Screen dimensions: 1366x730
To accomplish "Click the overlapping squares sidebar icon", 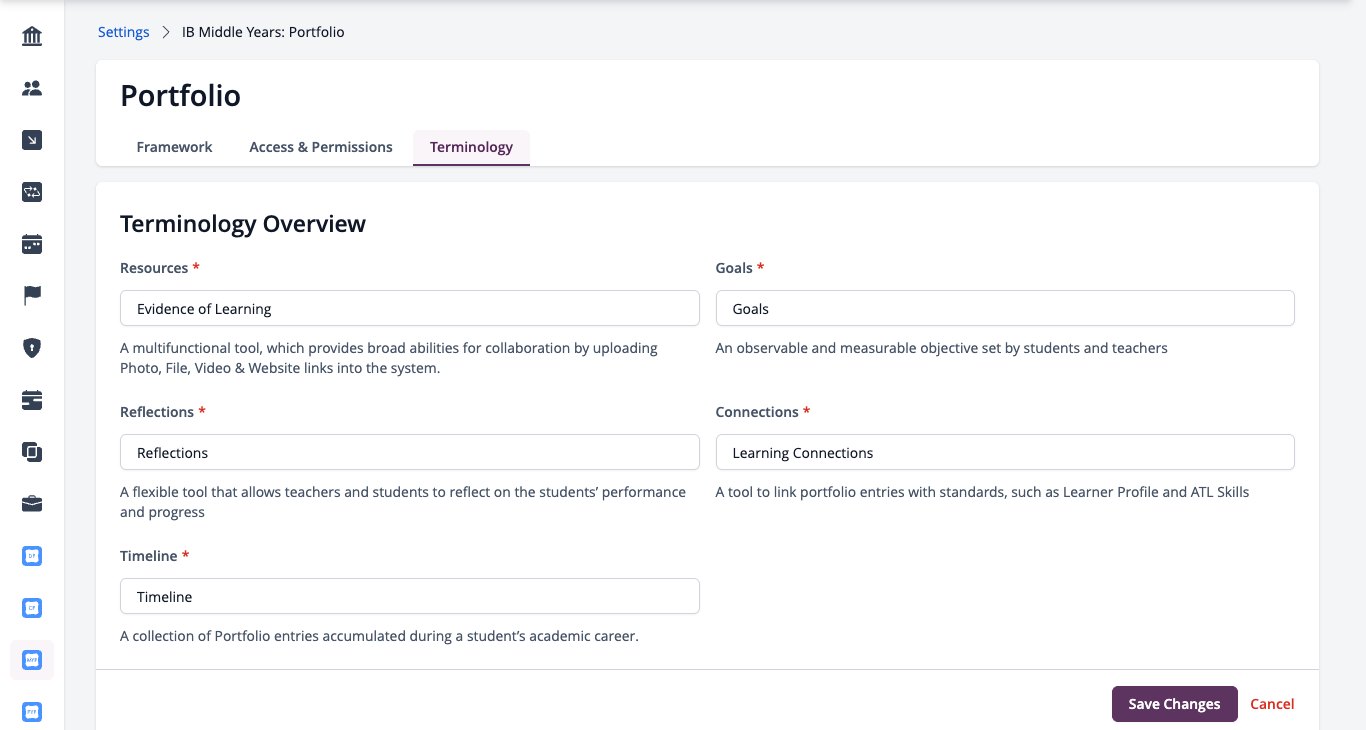I will (x=32, y=452).
